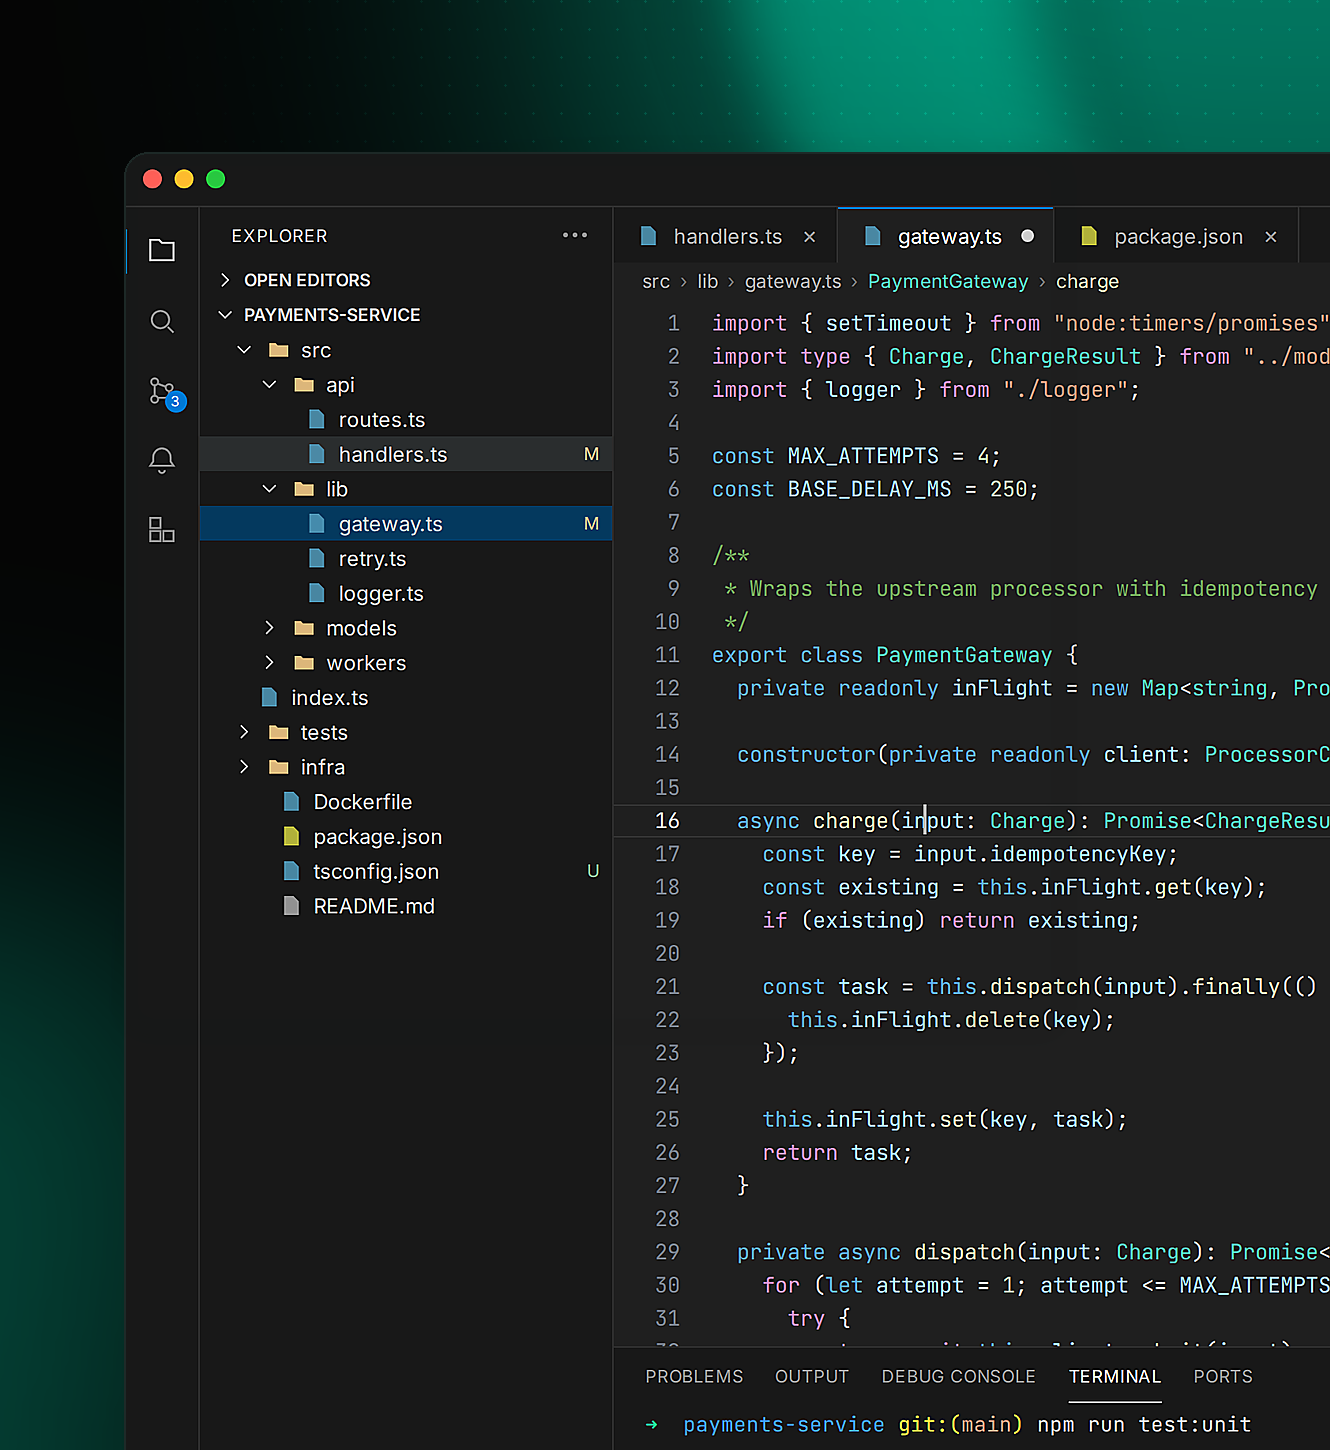This screenshot has width=1330, height=1450.
Task: Click the package.json tab file icon
Action: 1089,236
